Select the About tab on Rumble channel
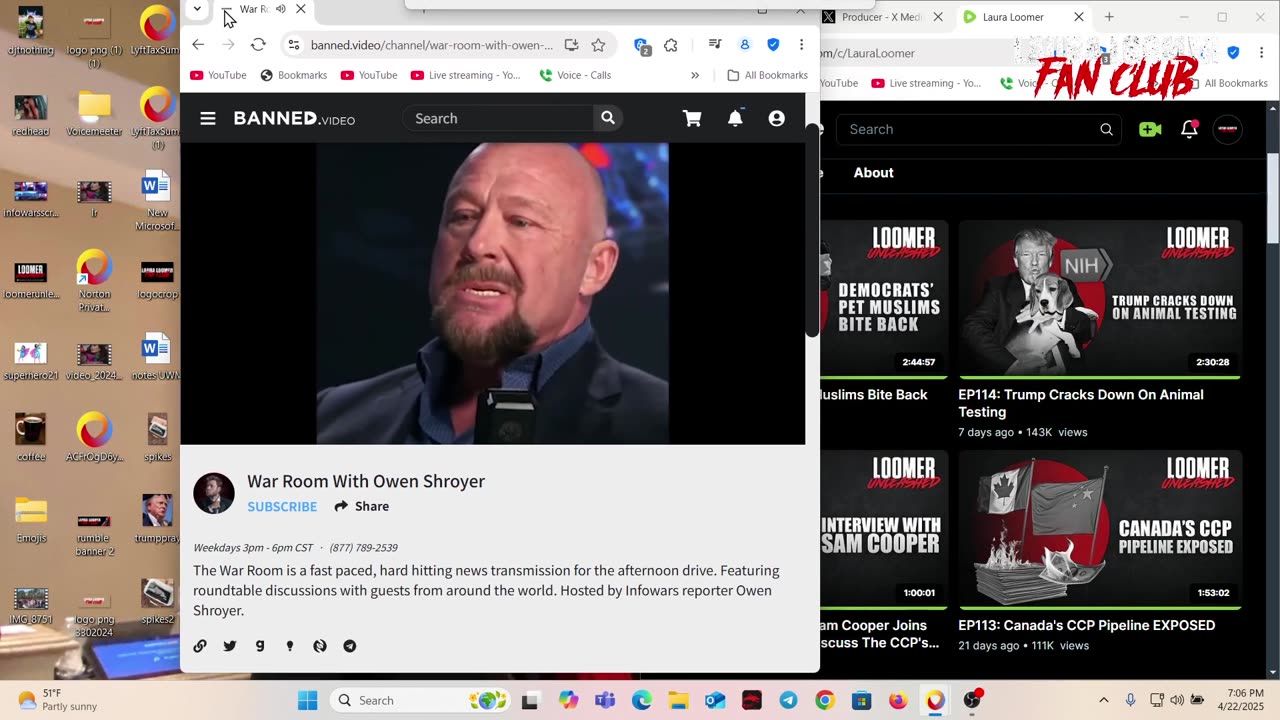The image size is (1280, 720). 873,173
